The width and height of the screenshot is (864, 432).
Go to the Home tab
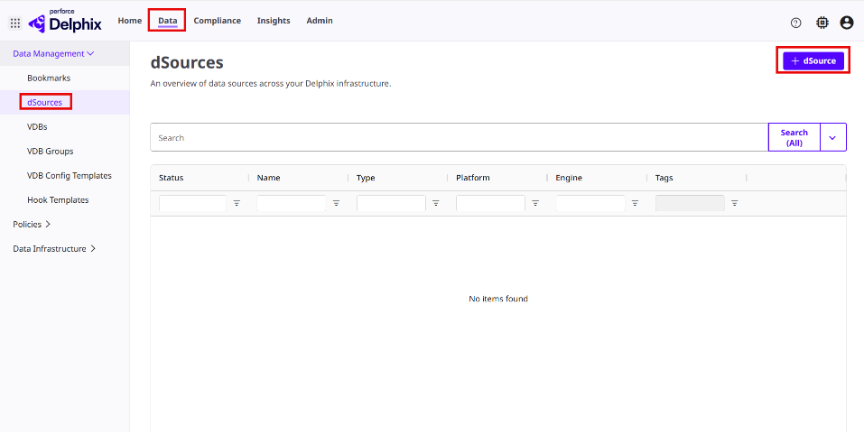tap(129, 21)
